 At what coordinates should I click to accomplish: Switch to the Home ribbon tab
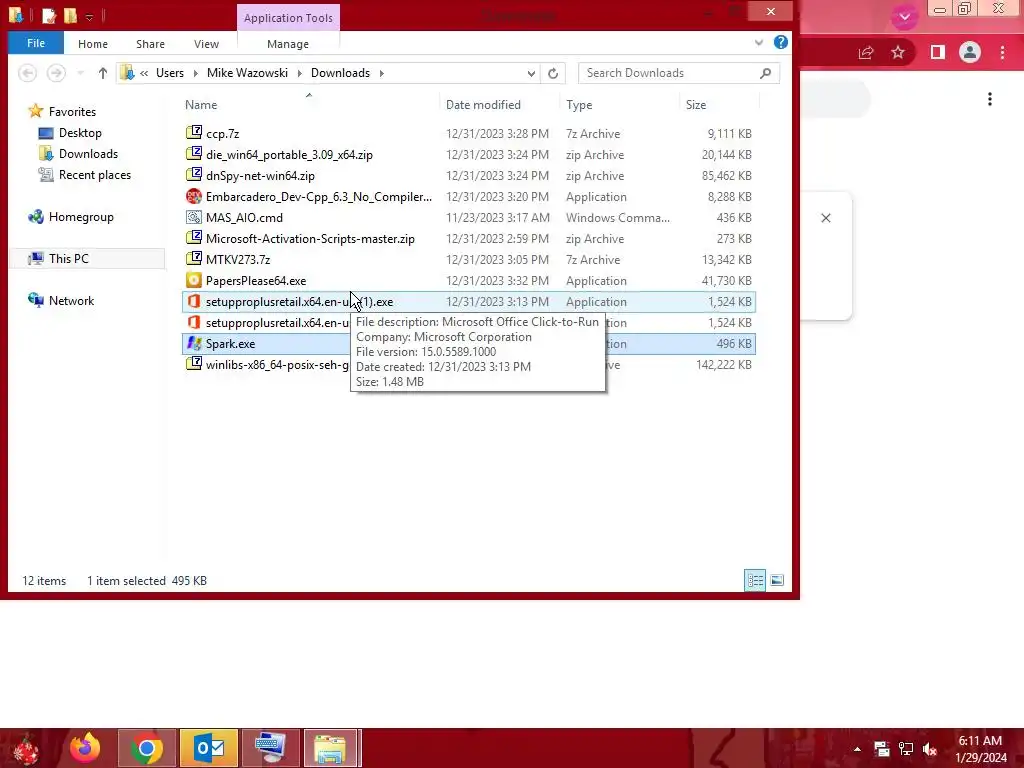pos(93,44)
